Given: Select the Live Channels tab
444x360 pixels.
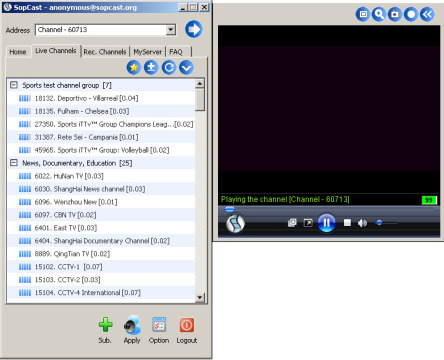Looking at the screenshot, I should click(56, 51).
